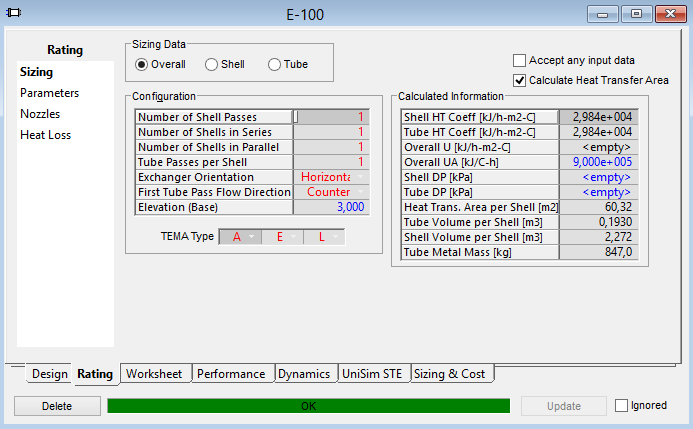This screenshot has width=693, height=429.
Task: Click Tube Volume per Shell value 0,1930
Action: tap(598, 222)
